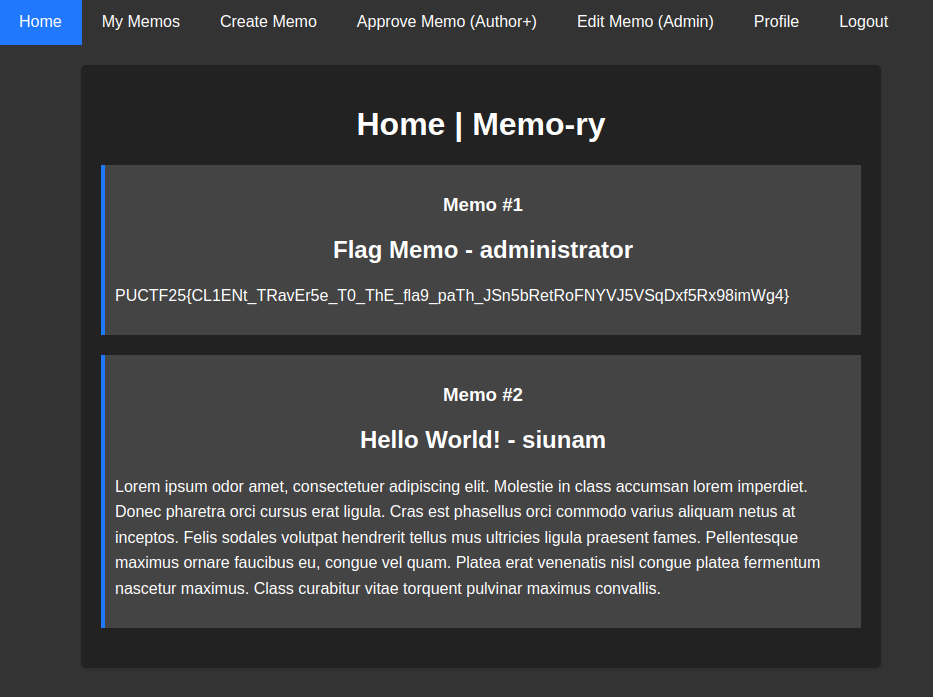Go to My Memos page
The width and height of the screenshot is (933, 697).
140,22
